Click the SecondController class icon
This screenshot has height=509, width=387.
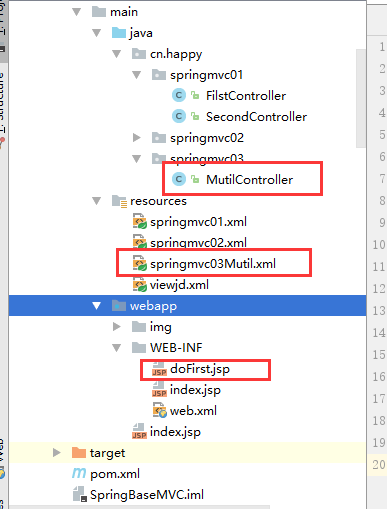pos(179,116)
